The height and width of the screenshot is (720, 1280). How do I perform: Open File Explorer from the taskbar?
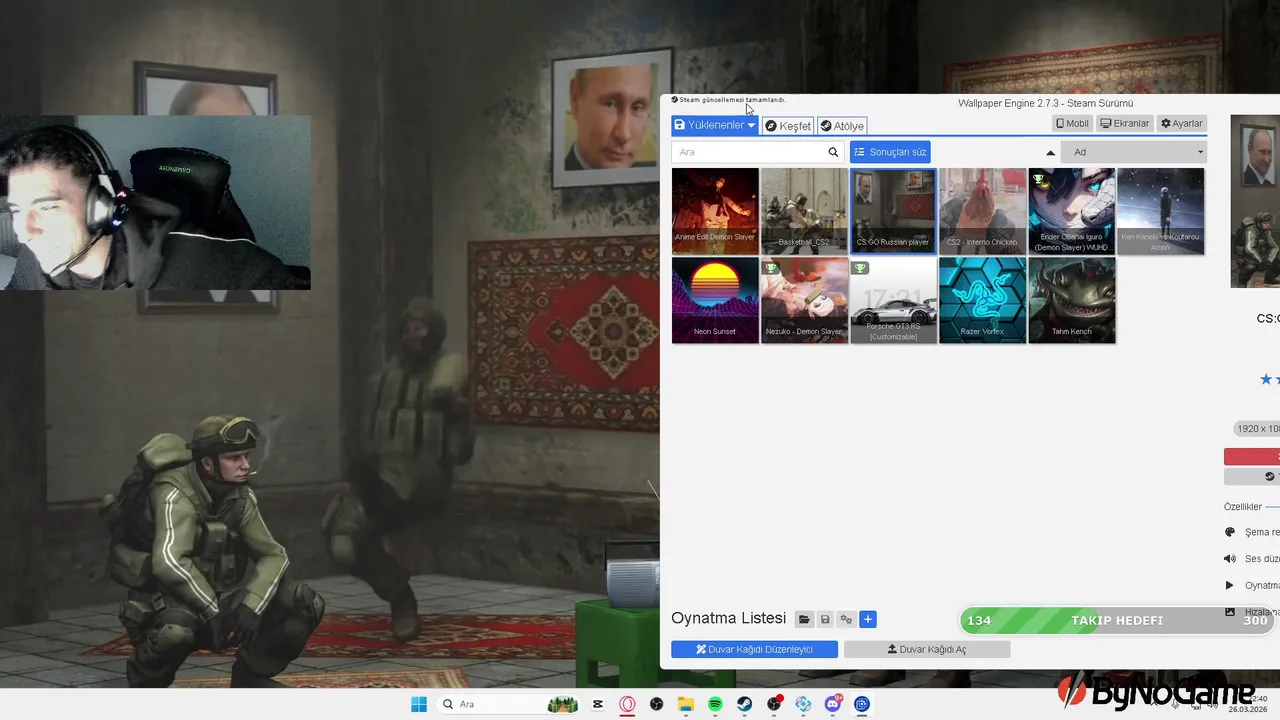point(686,704)
